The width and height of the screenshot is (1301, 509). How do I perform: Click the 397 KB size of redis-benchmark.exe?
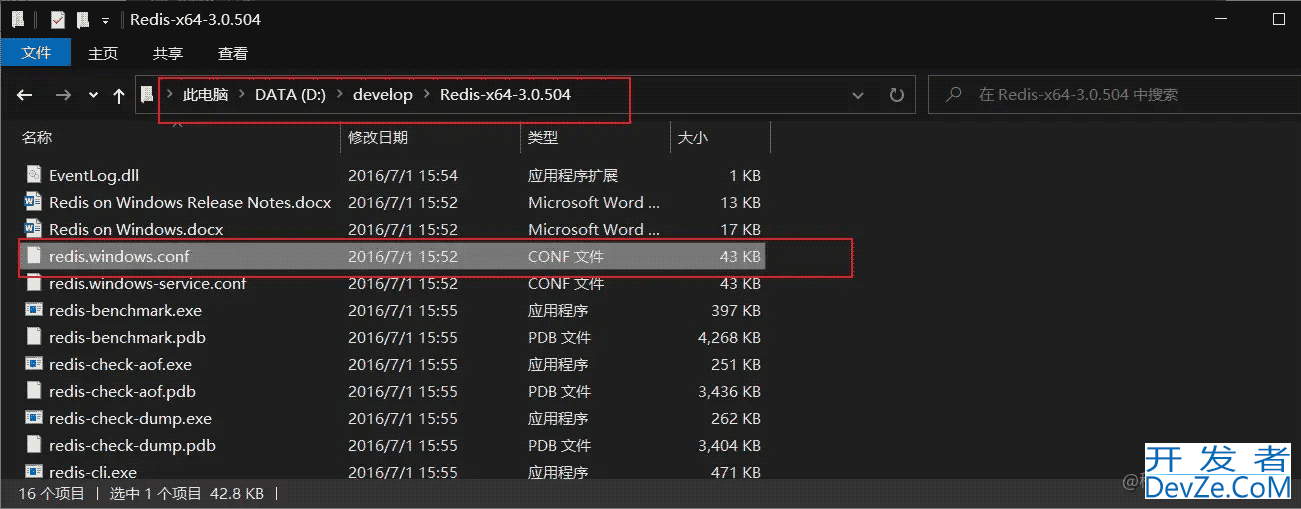pyautogui.click(x=734, y=310)
